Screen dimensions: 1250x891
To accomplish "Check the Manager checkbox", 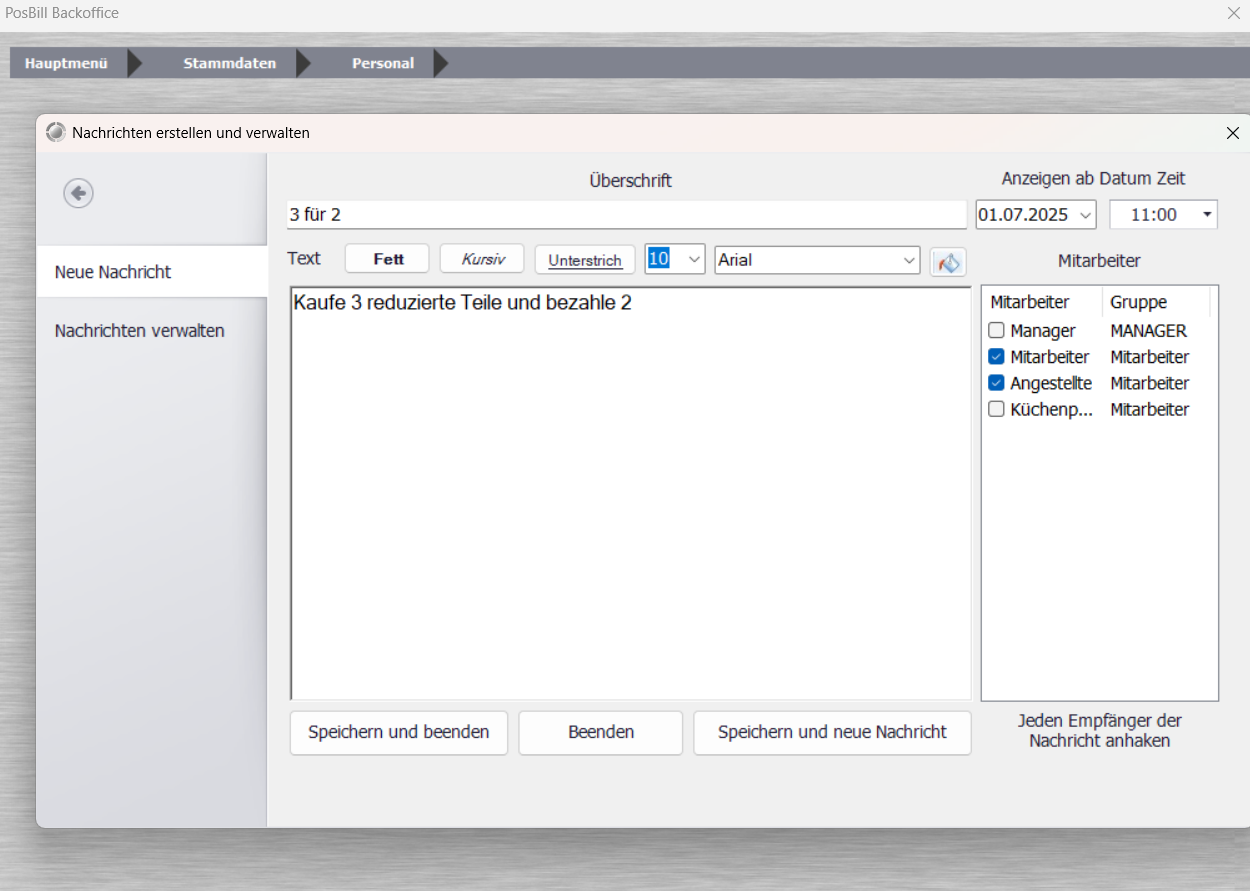I will [x=996, y=331].
